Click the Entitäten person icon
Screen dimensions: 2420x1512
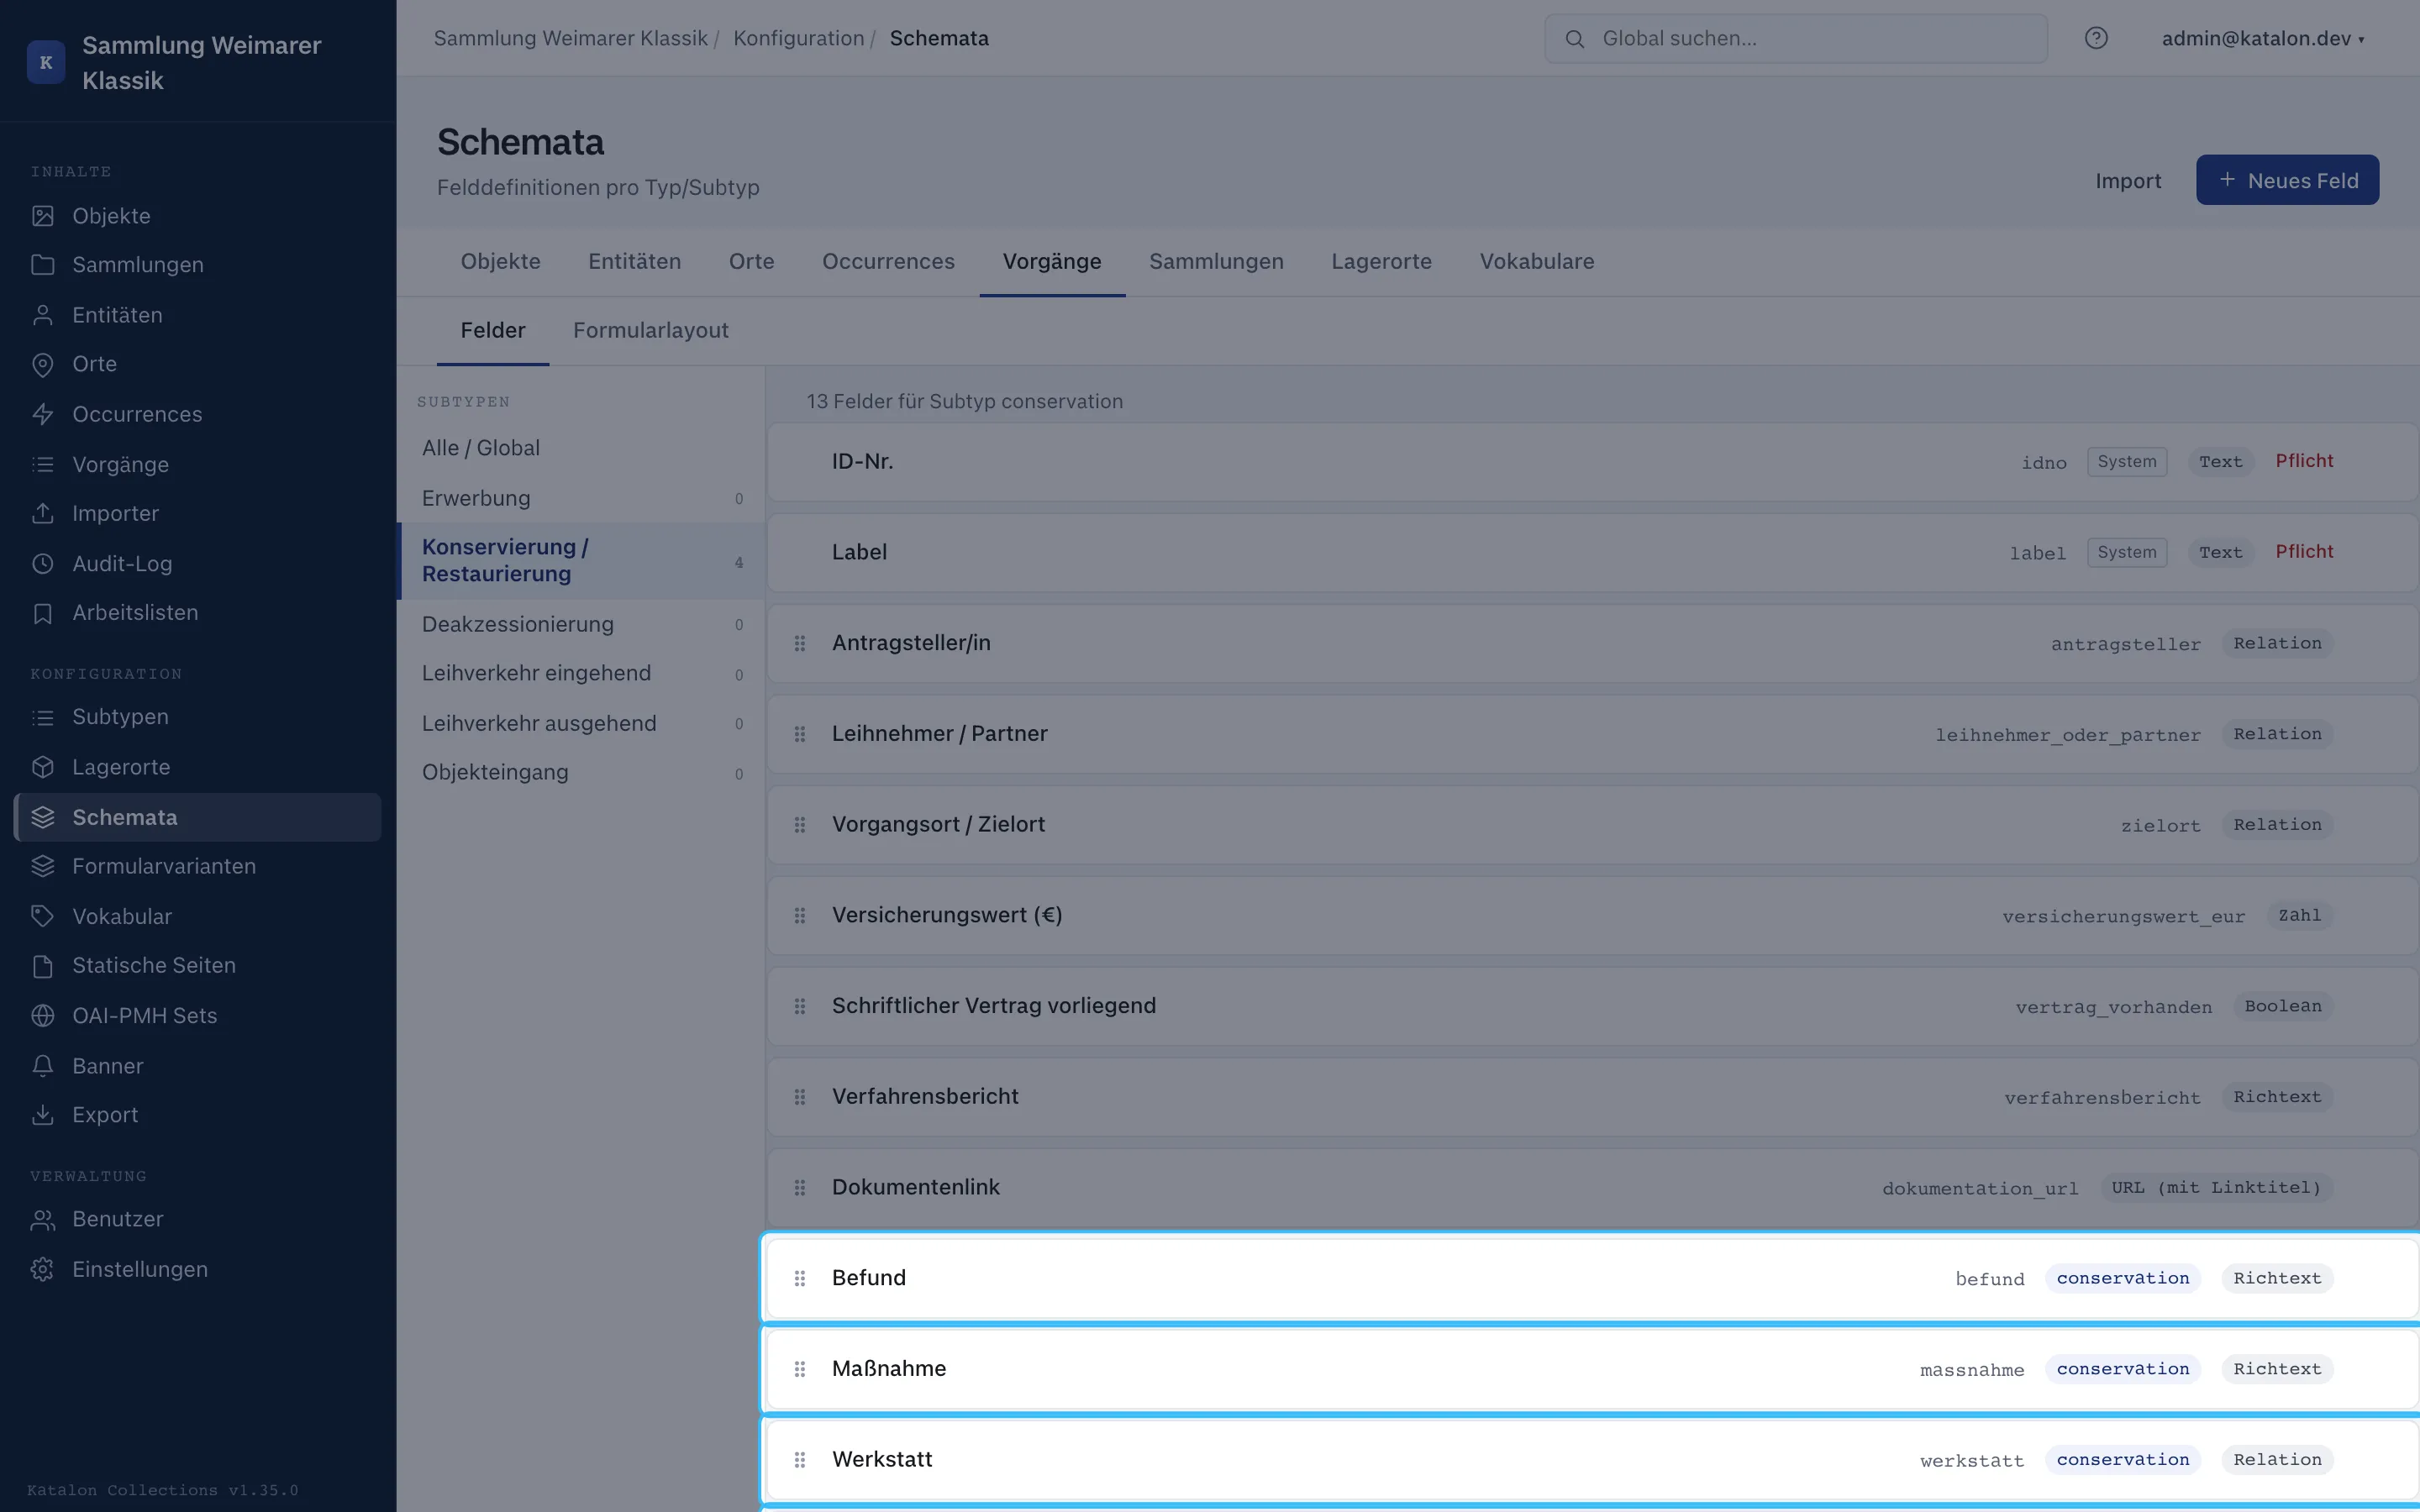(42, 315)
